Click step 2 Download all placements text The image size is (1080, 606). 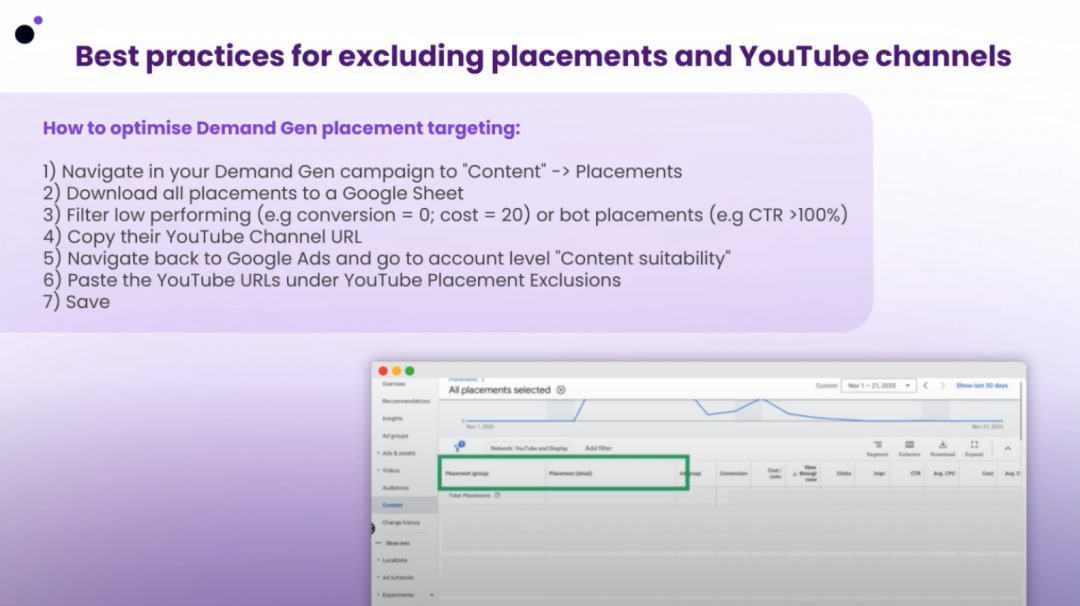pos(253,193)
